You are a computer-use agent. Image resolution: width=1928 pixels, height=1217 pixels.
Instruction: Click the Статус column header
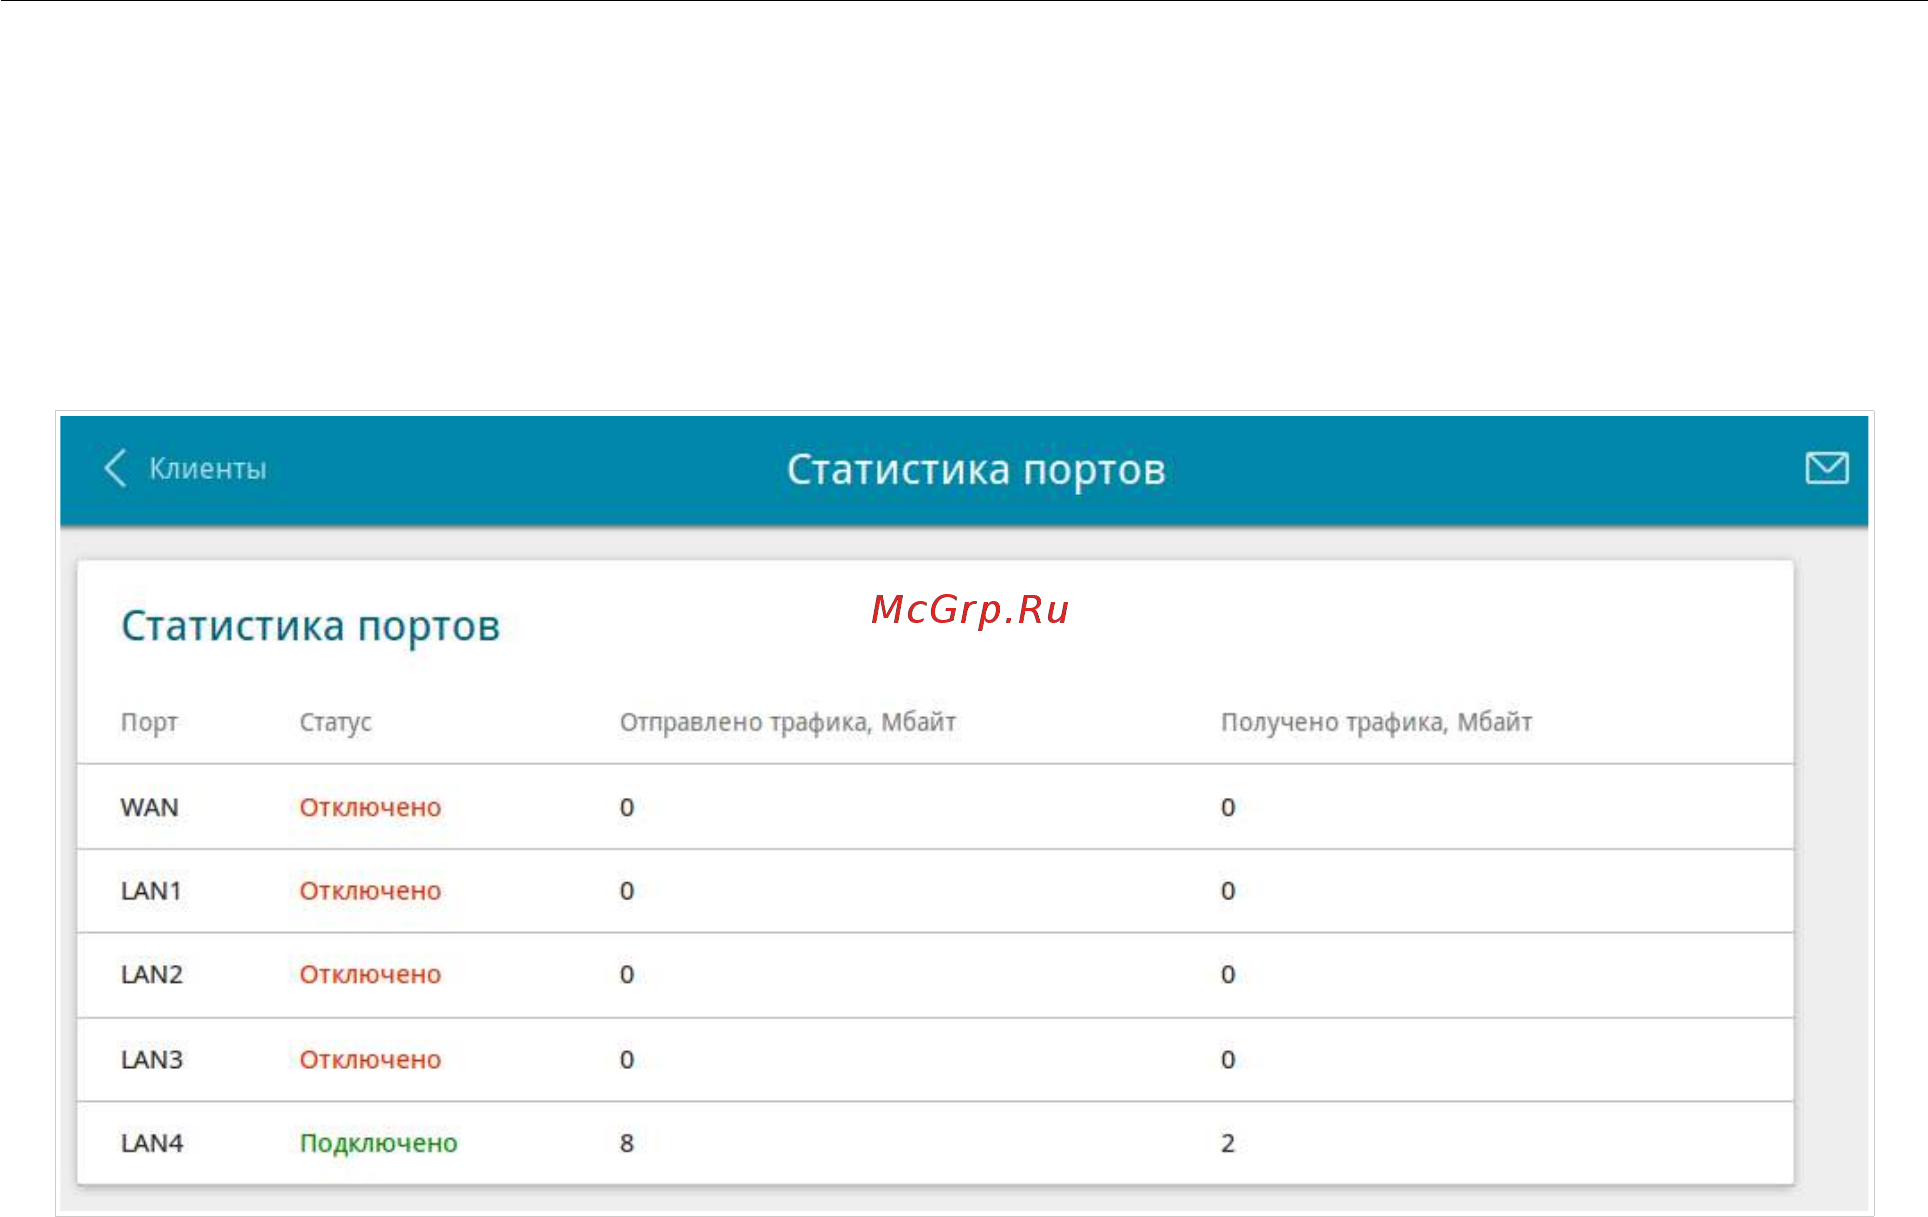pos(335,722)
